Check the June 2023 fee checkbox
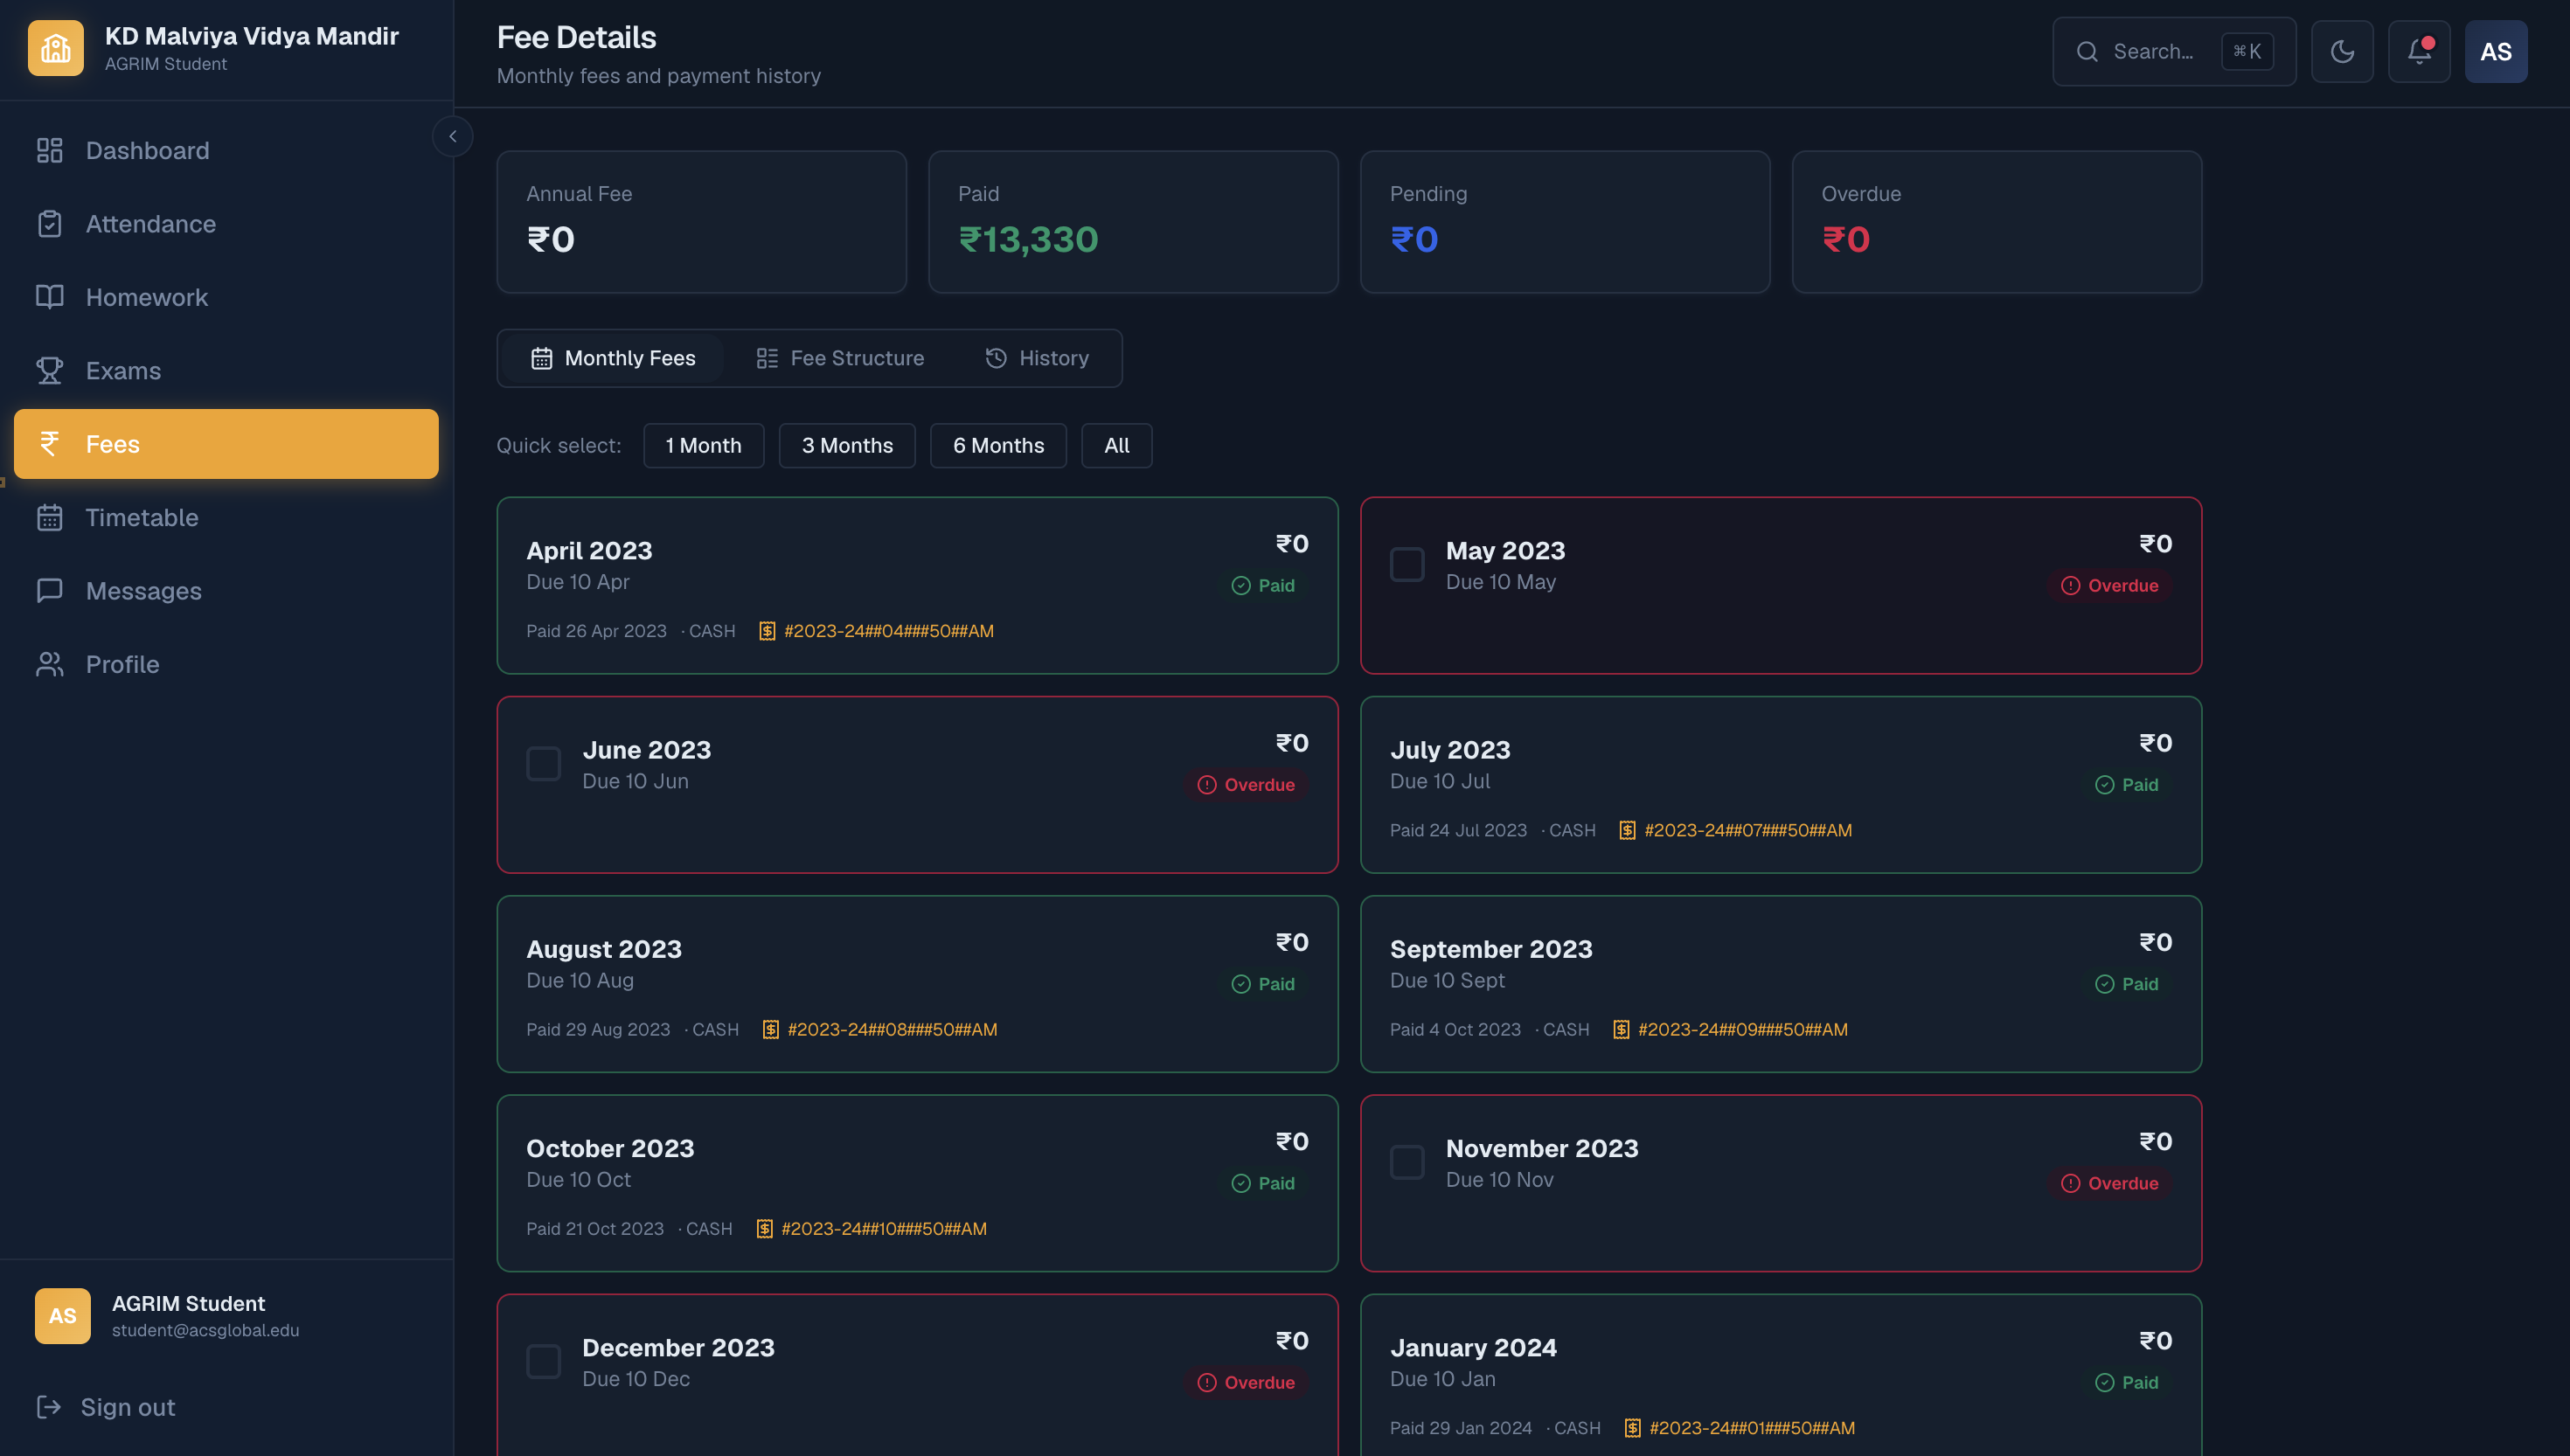This screenshot has height=1456, width=2570. (x=544, y=763)
